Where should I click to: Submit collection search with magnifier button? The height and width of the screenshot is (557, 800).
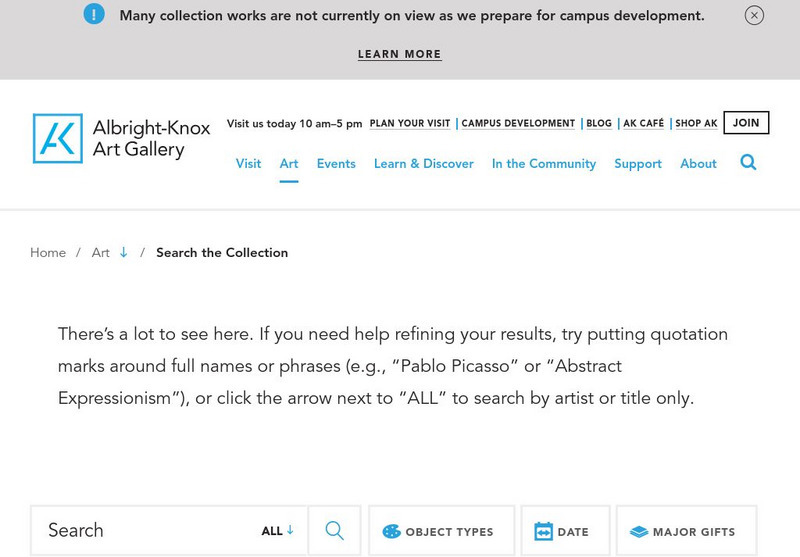(334, 531)
